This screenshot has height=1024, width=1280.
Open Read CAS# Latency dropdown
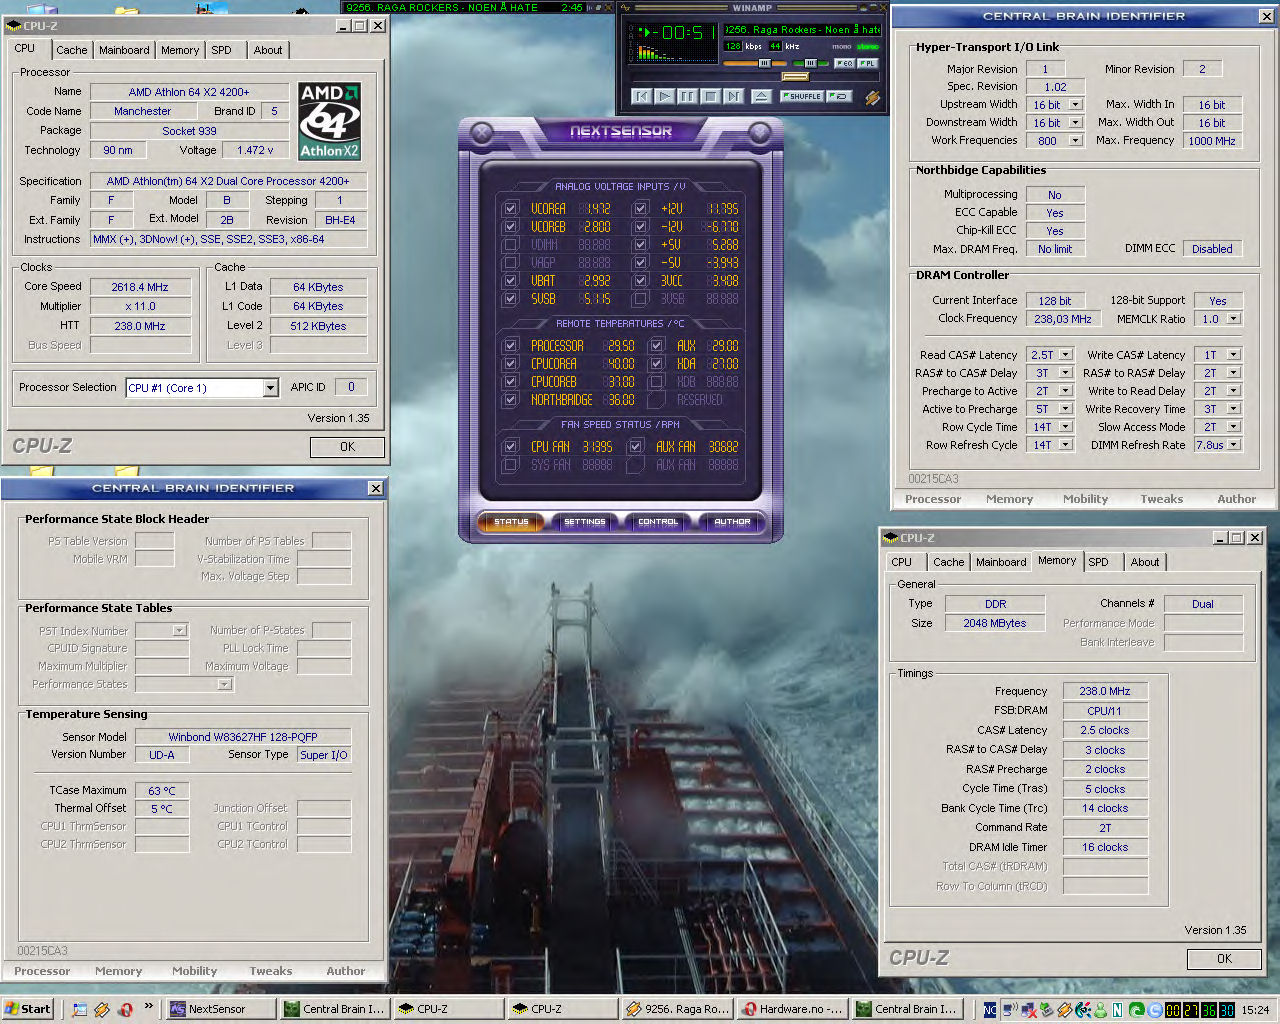[1066, 355]
